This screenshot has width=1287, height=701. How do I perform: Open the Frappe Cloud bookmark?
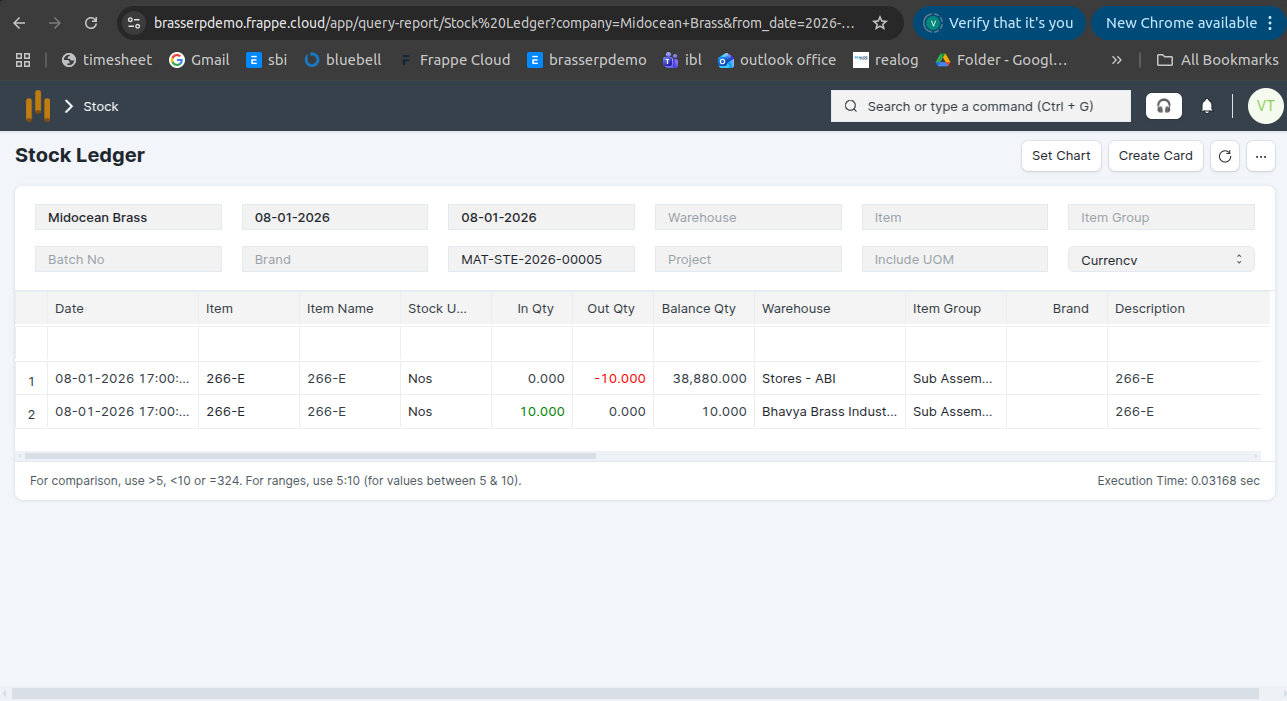(454, 60)
